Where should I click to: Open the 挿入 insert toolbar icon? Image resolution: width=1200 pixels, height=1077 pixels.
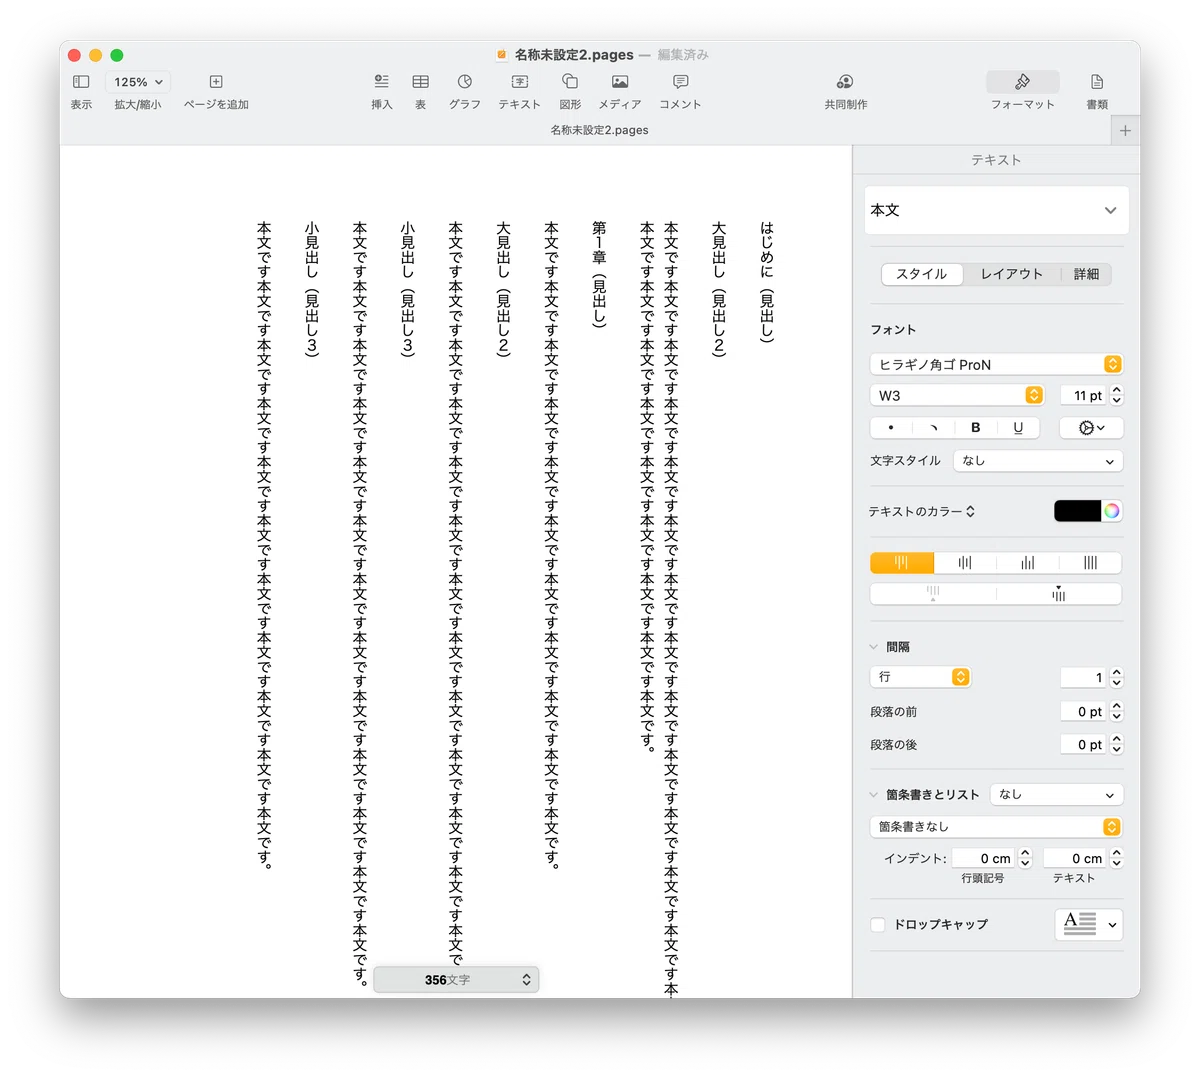tap(381, 82)
